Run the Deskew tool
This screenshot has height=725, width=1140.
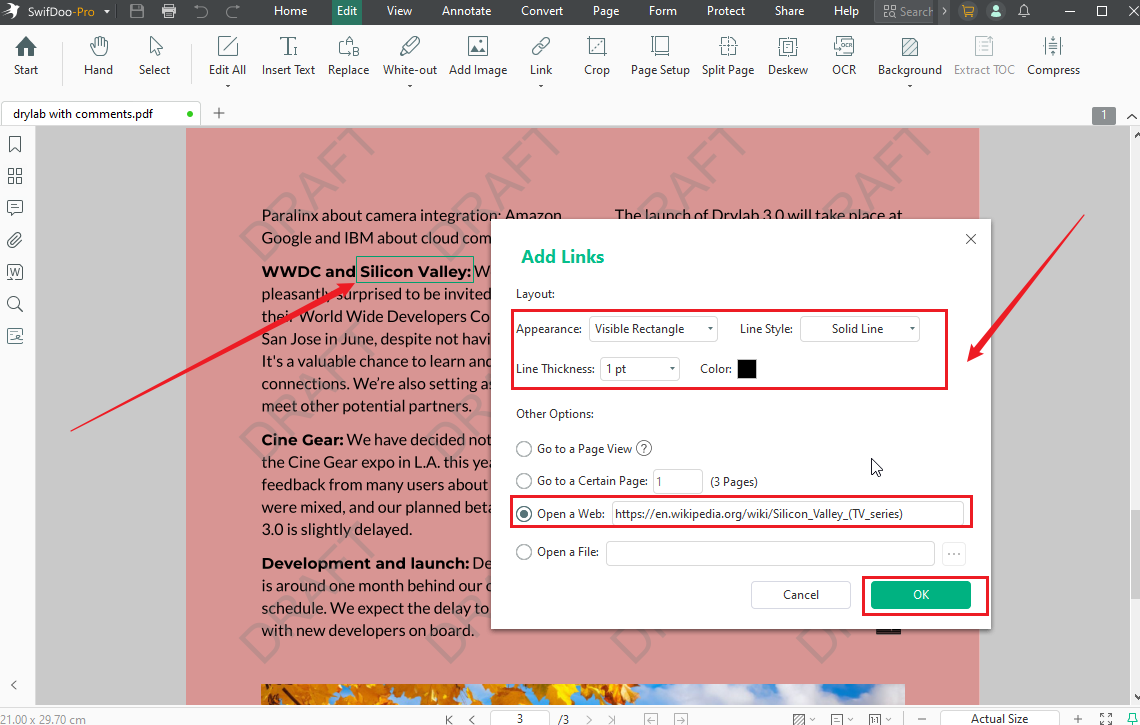pyautogui.click(x=788, y=56)
